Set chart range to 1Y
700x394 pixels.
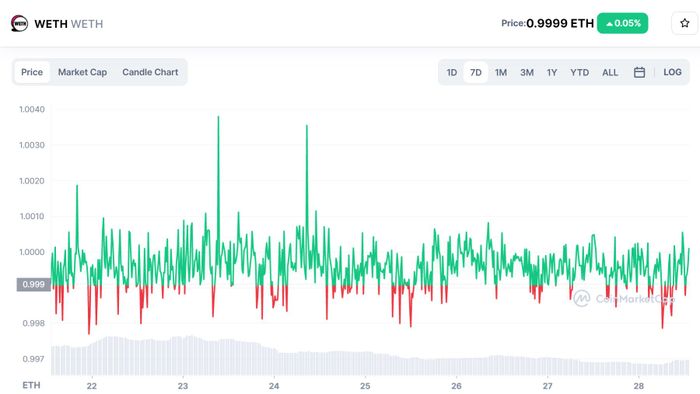click(552, 72)
